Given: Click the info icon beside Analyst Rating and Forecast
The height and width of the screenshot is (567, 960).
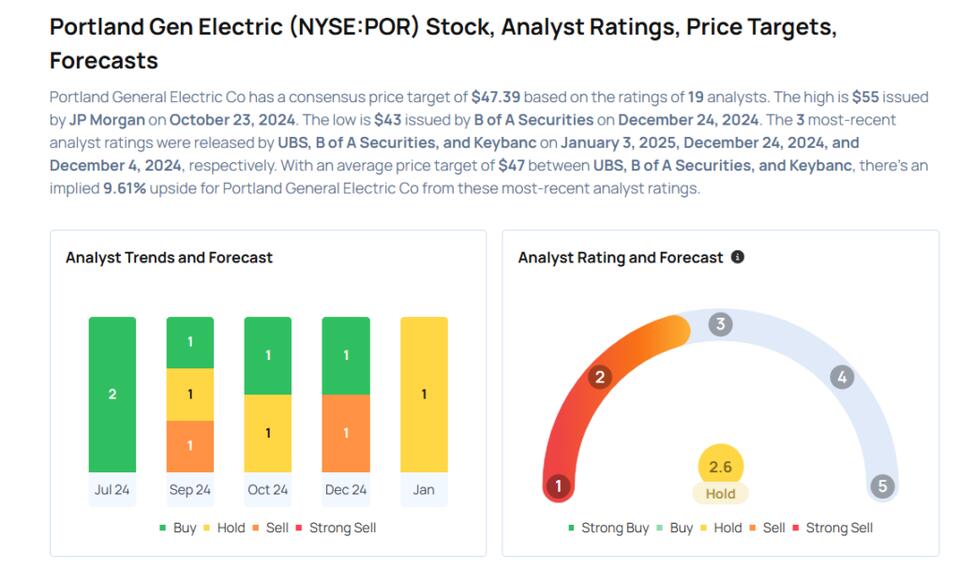Looking at the screenshot, I should [738, 257].
